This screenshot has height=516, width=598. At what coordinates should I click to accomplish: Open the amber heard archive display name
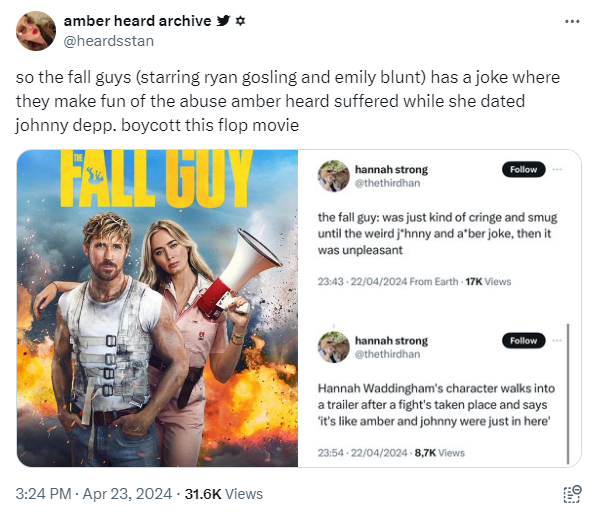[x=137, y=21]
